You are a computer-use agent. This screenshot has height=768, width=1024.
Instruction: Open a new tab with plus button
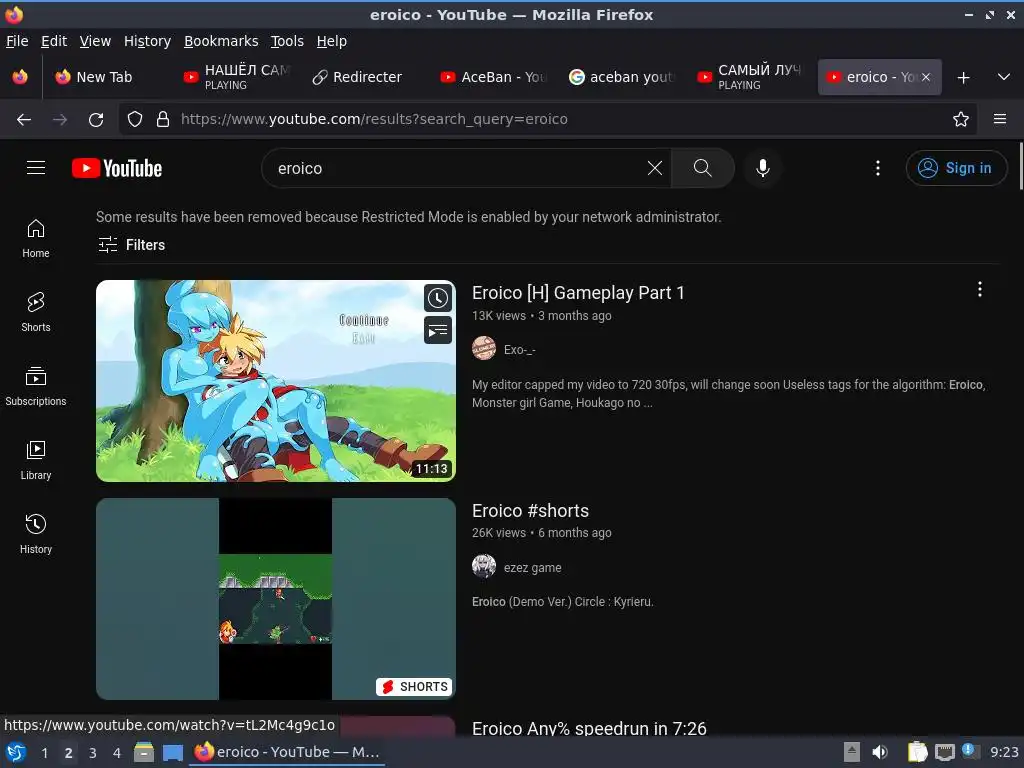[963, 78]
